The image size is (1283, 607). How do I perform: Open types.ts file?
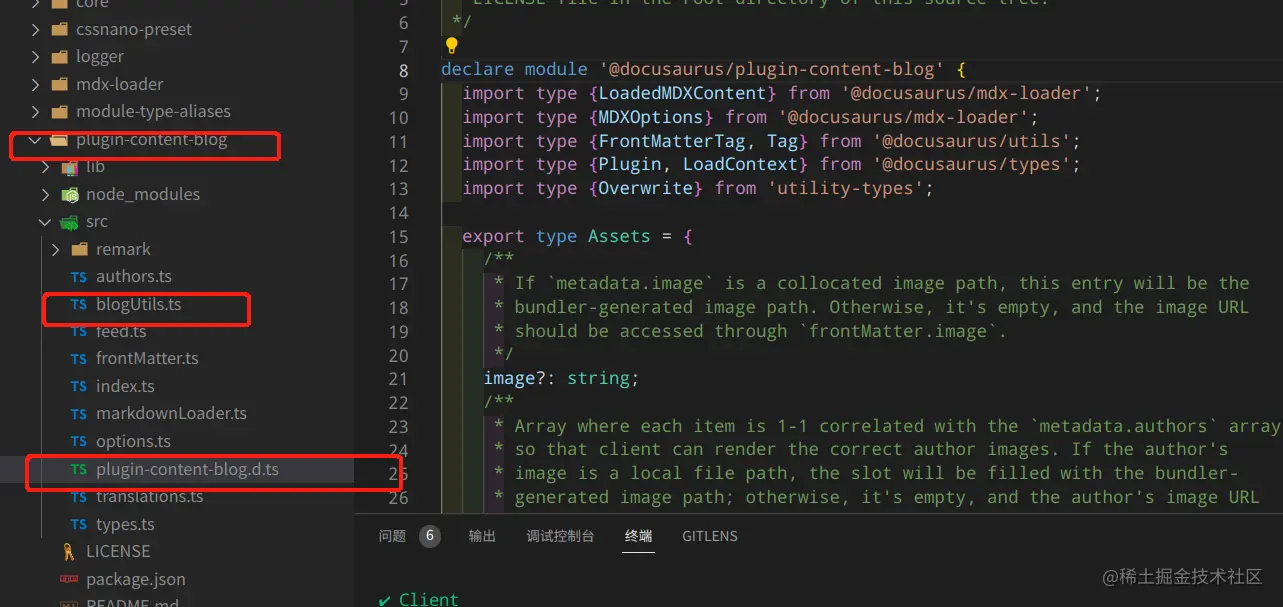click(125, 524)
